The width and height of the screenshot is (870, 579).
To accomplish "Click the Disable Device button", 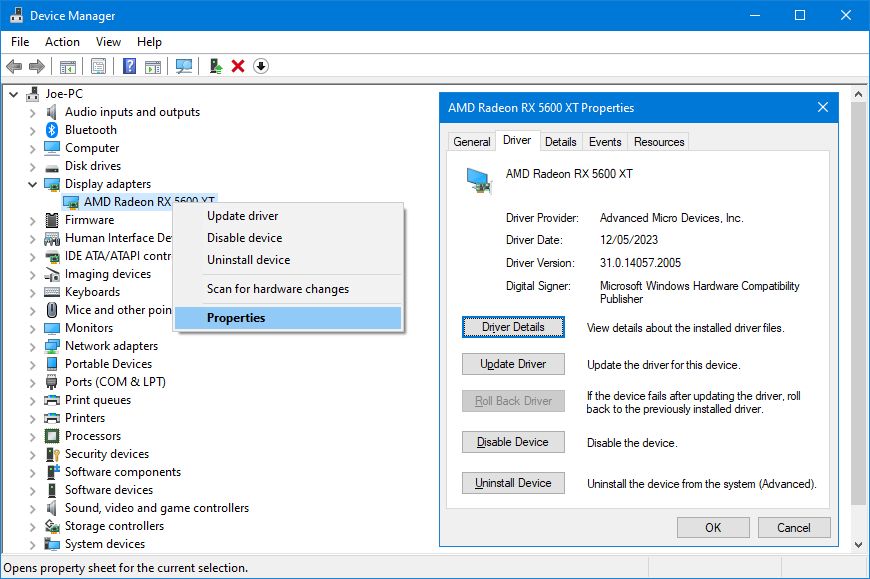I will (x=513, y=442).
